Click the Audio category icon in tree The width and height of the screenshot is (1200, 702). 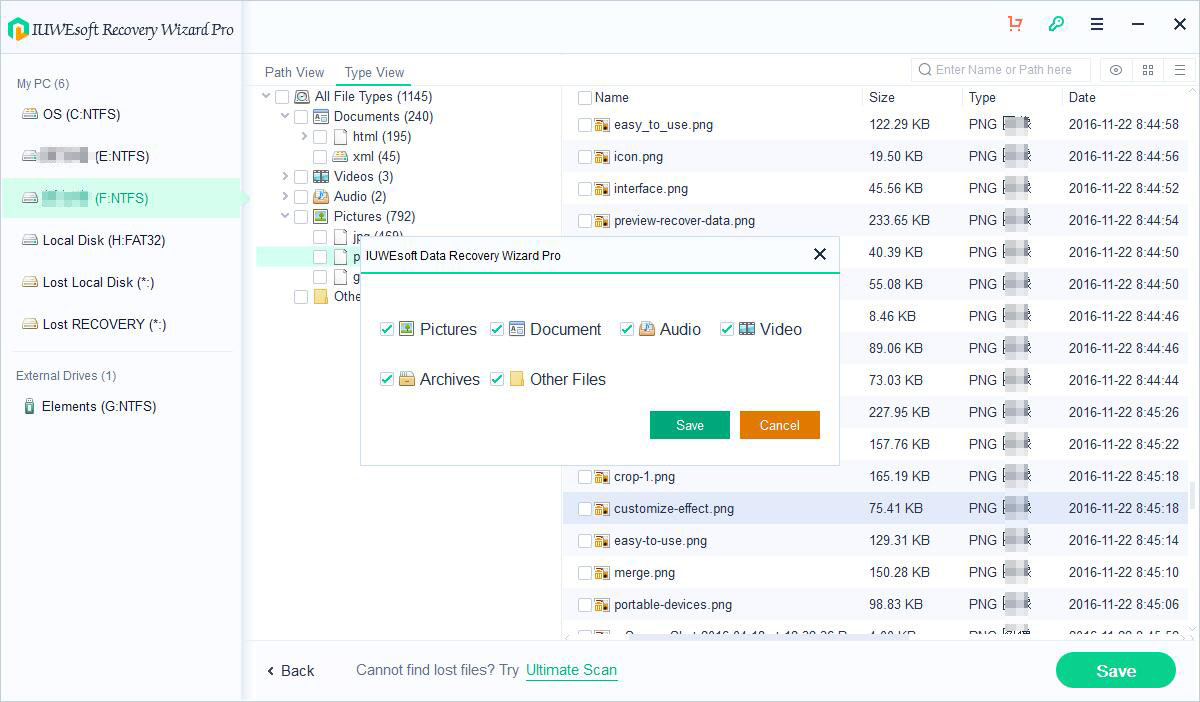click(x=321, y=197)
